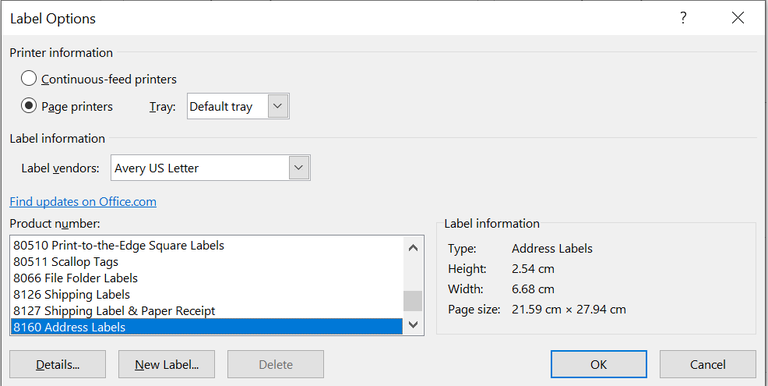Viewport: 768px width, 386px height.
Task: Select 80511 Scallop Tags
Action: pyautogui.click(x=206, y=262)
